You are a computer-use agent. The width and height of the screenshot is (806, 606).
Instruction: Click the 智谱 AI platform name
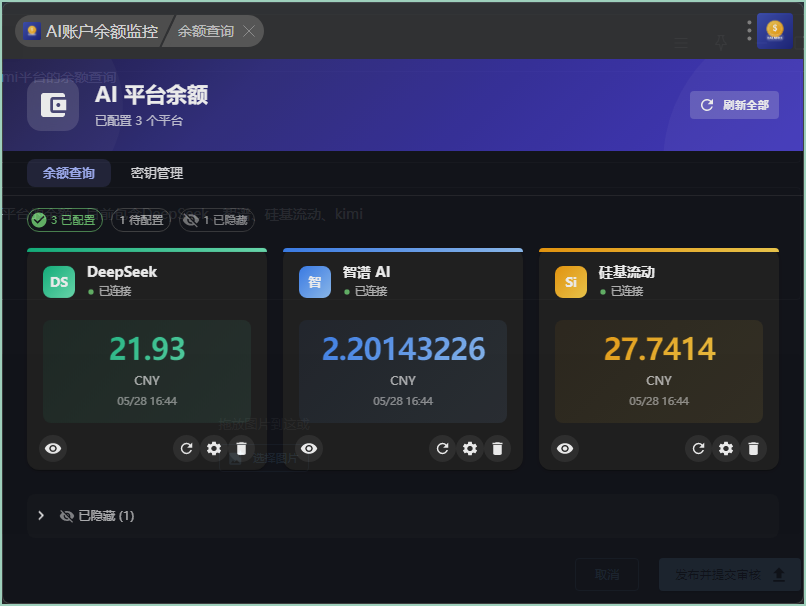[366, 272]
